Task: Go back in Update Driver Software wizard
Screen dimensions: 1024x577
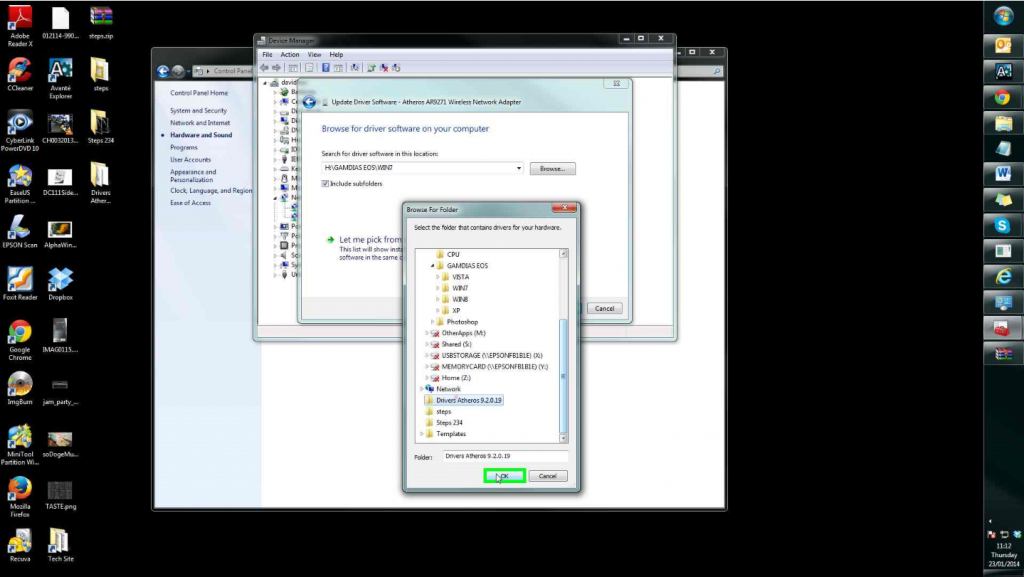Action: [310, 102]
